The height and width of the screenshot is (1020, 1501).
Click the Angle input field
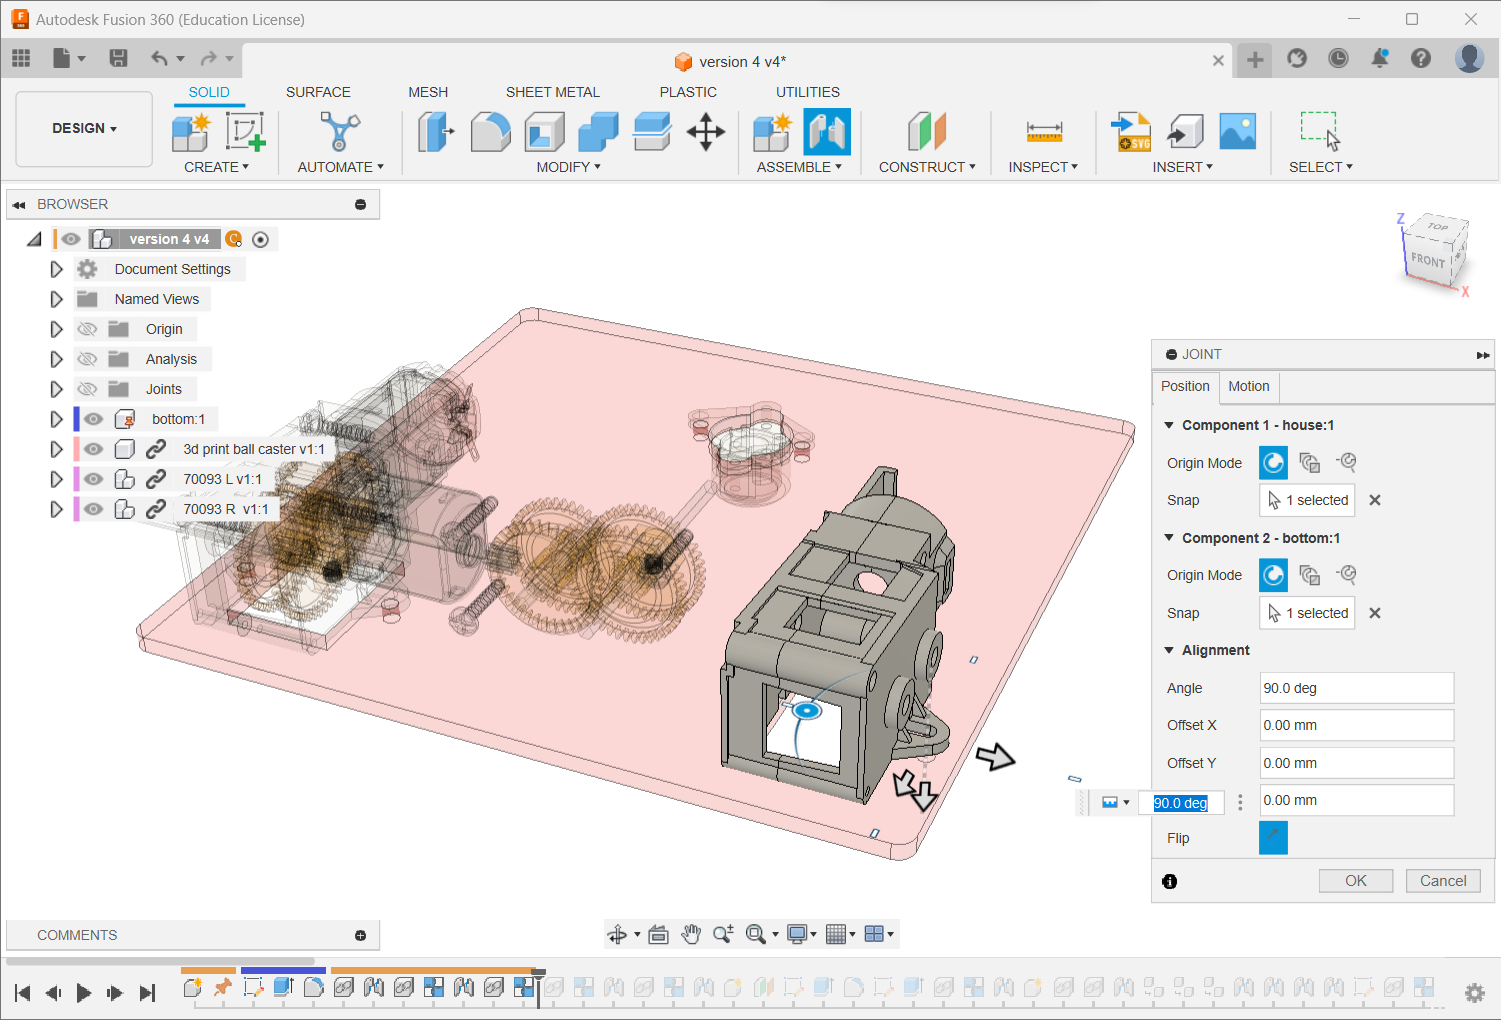coord(1355,688)
